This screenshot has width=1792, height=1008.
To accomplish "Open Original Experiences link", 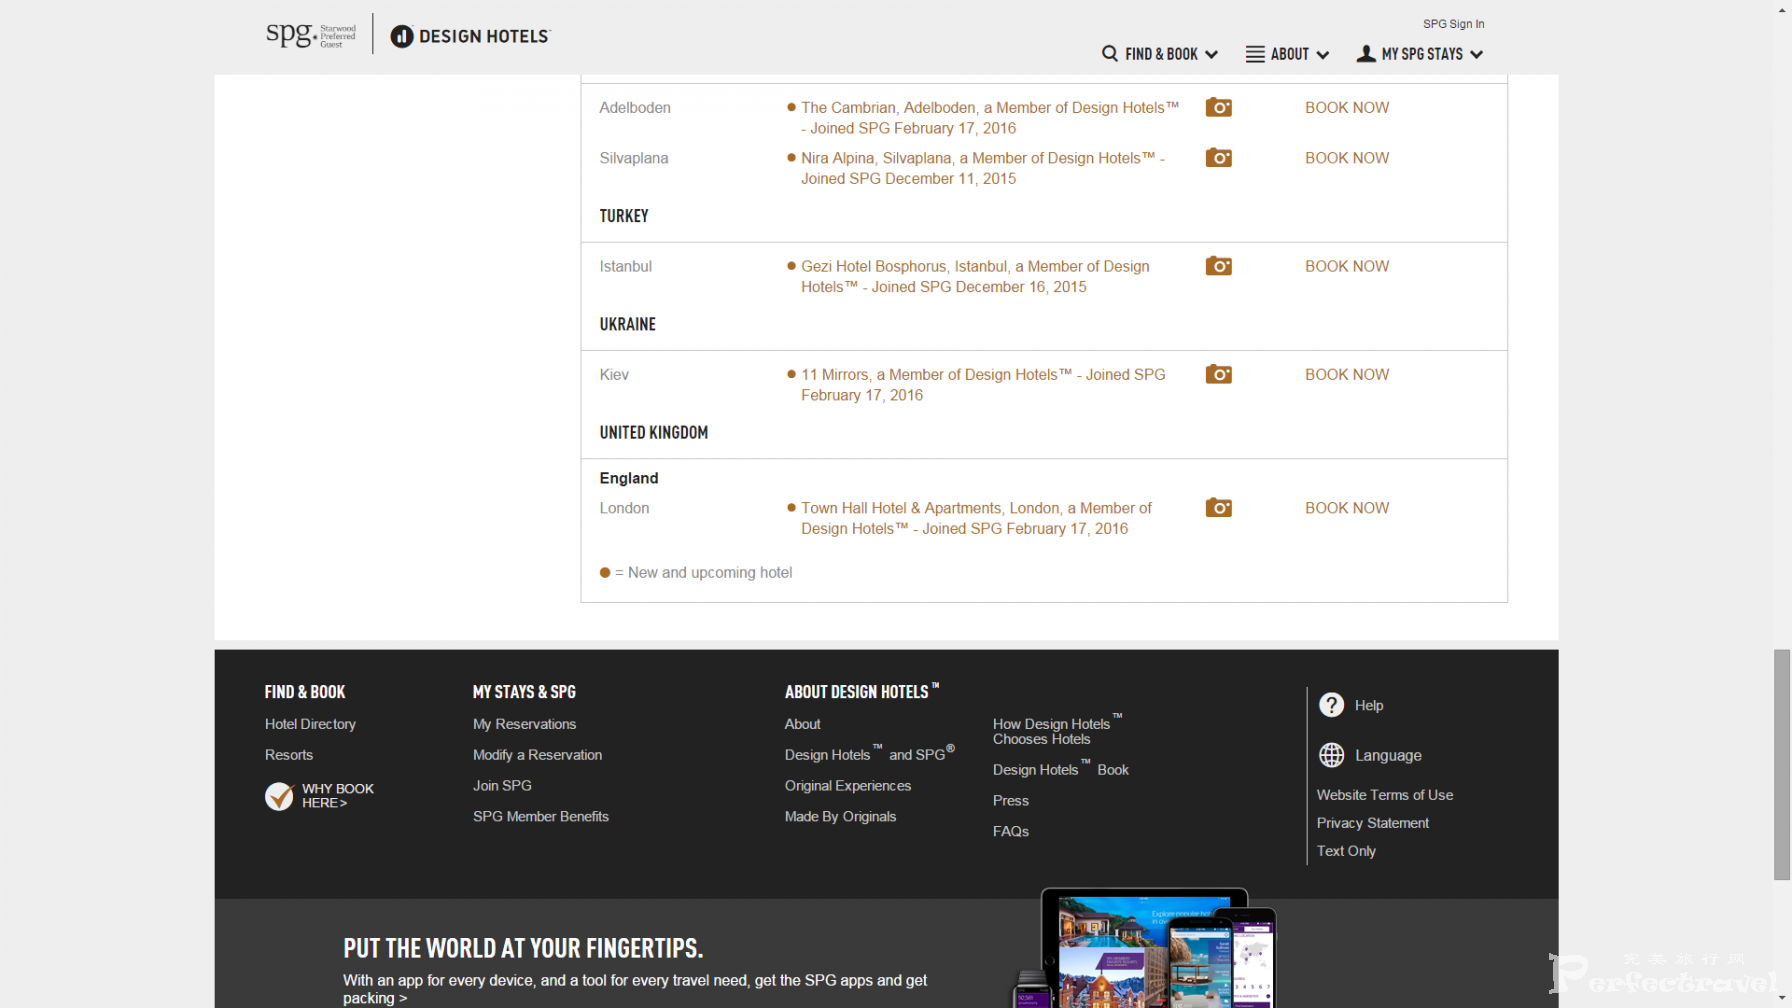I will click(847, 786).
